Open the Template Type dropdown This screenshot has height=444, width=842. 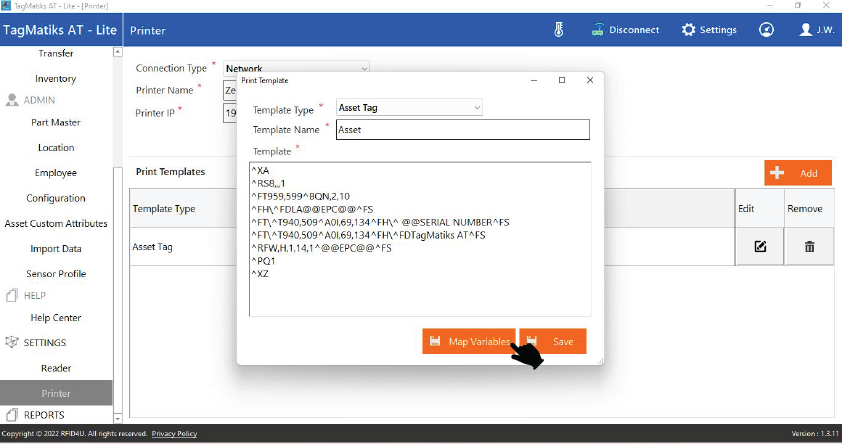tap(409, 107)
